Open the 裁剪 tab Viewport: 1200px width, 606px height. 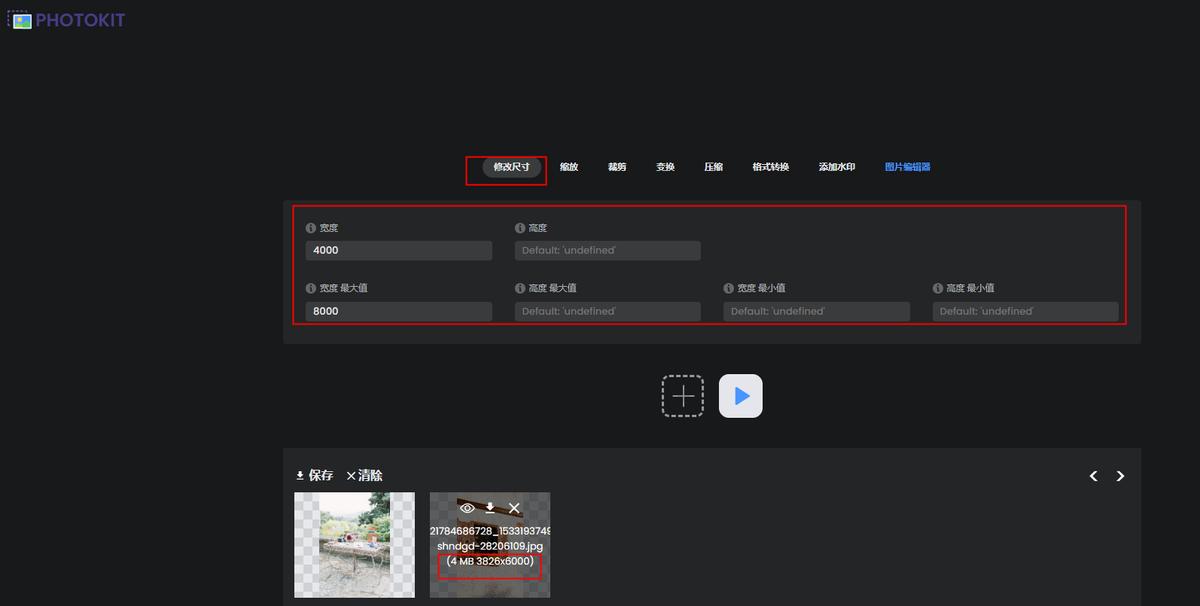(617, 167)
